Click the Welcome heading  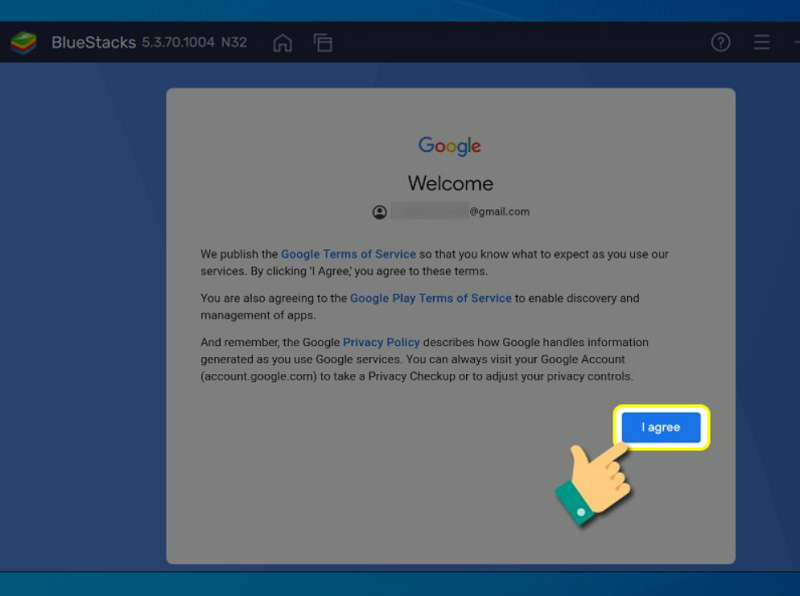click(x=450, y=184)
